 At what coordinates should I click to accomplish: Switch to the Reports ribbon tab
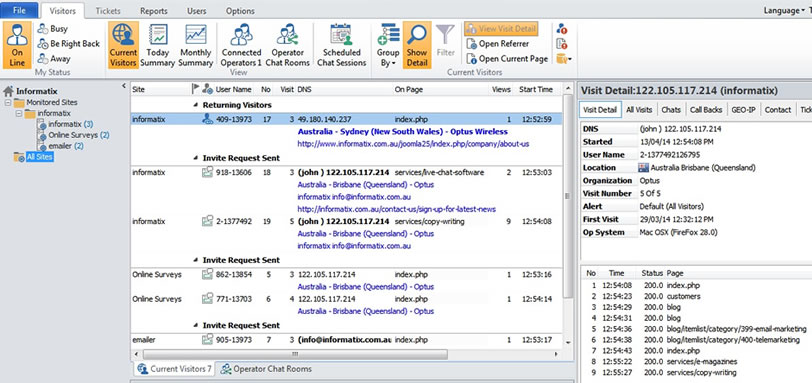click(x=154, y=11)
